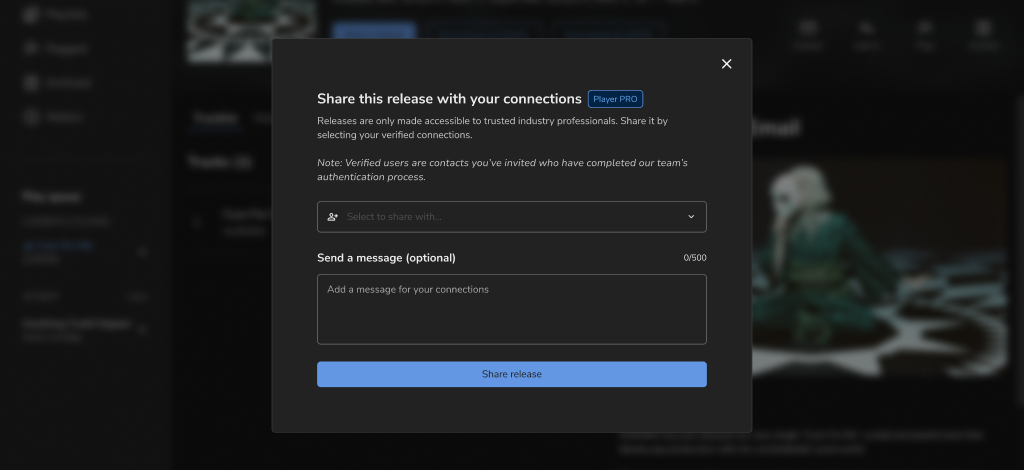The image size is (1024, 470).
Task: Click the third icon in the top-right icon row
Action: click(924, 32)
